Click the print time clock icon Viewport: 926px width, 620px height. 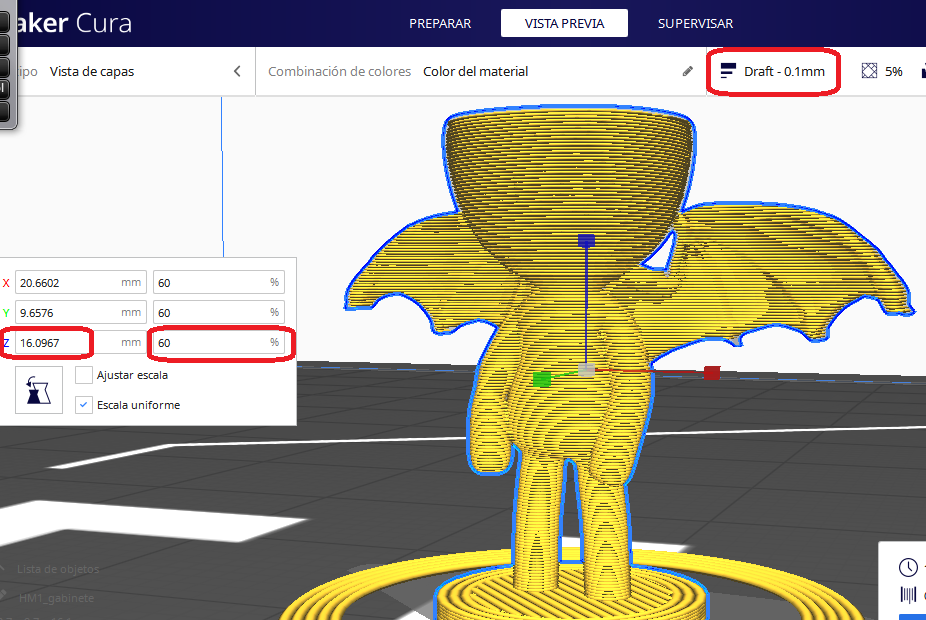click(908, 567)
